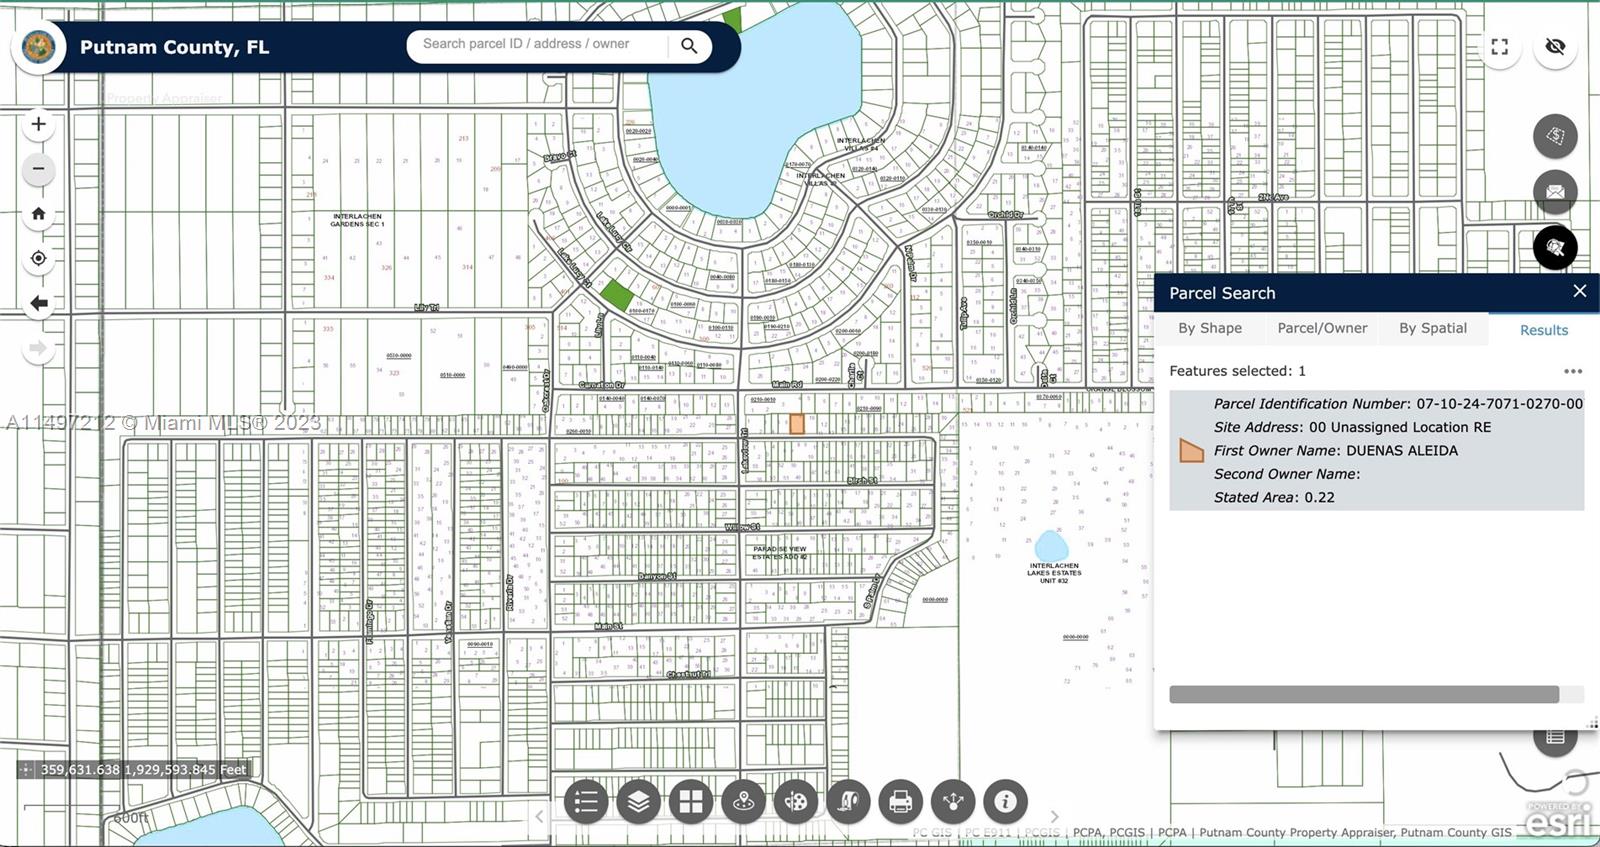Switch to the By Spatial tab
The image size is (1600, 847).
pos(1432,328)
